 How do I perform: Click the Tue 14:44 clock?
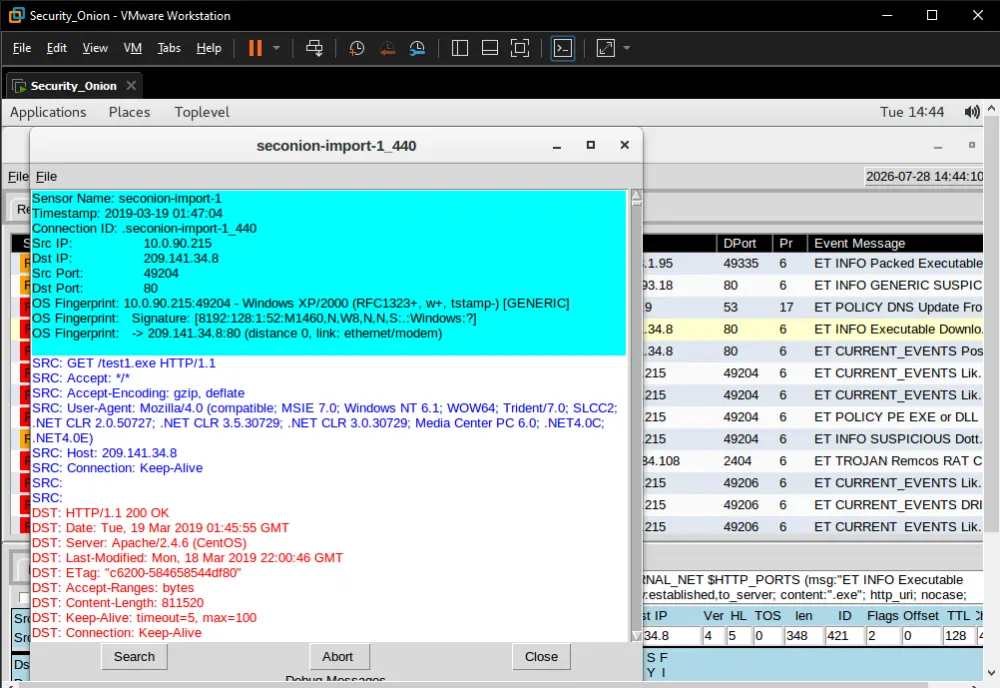pos(912,112)
